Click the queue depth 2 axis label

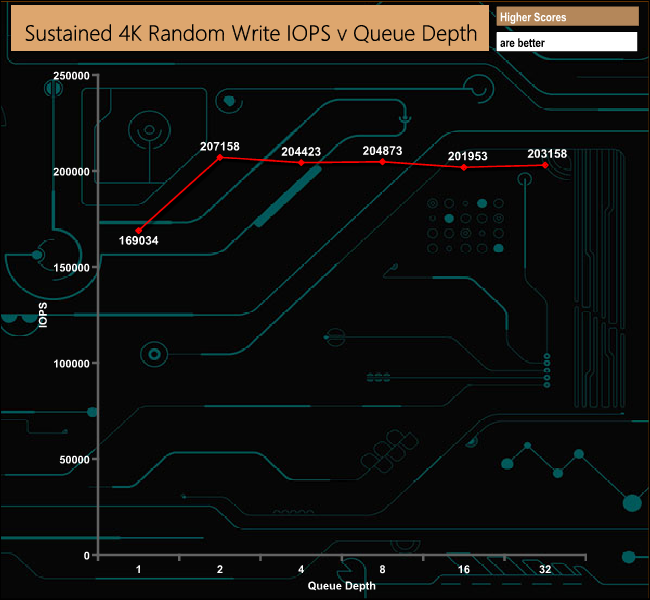tap(220, 569)
